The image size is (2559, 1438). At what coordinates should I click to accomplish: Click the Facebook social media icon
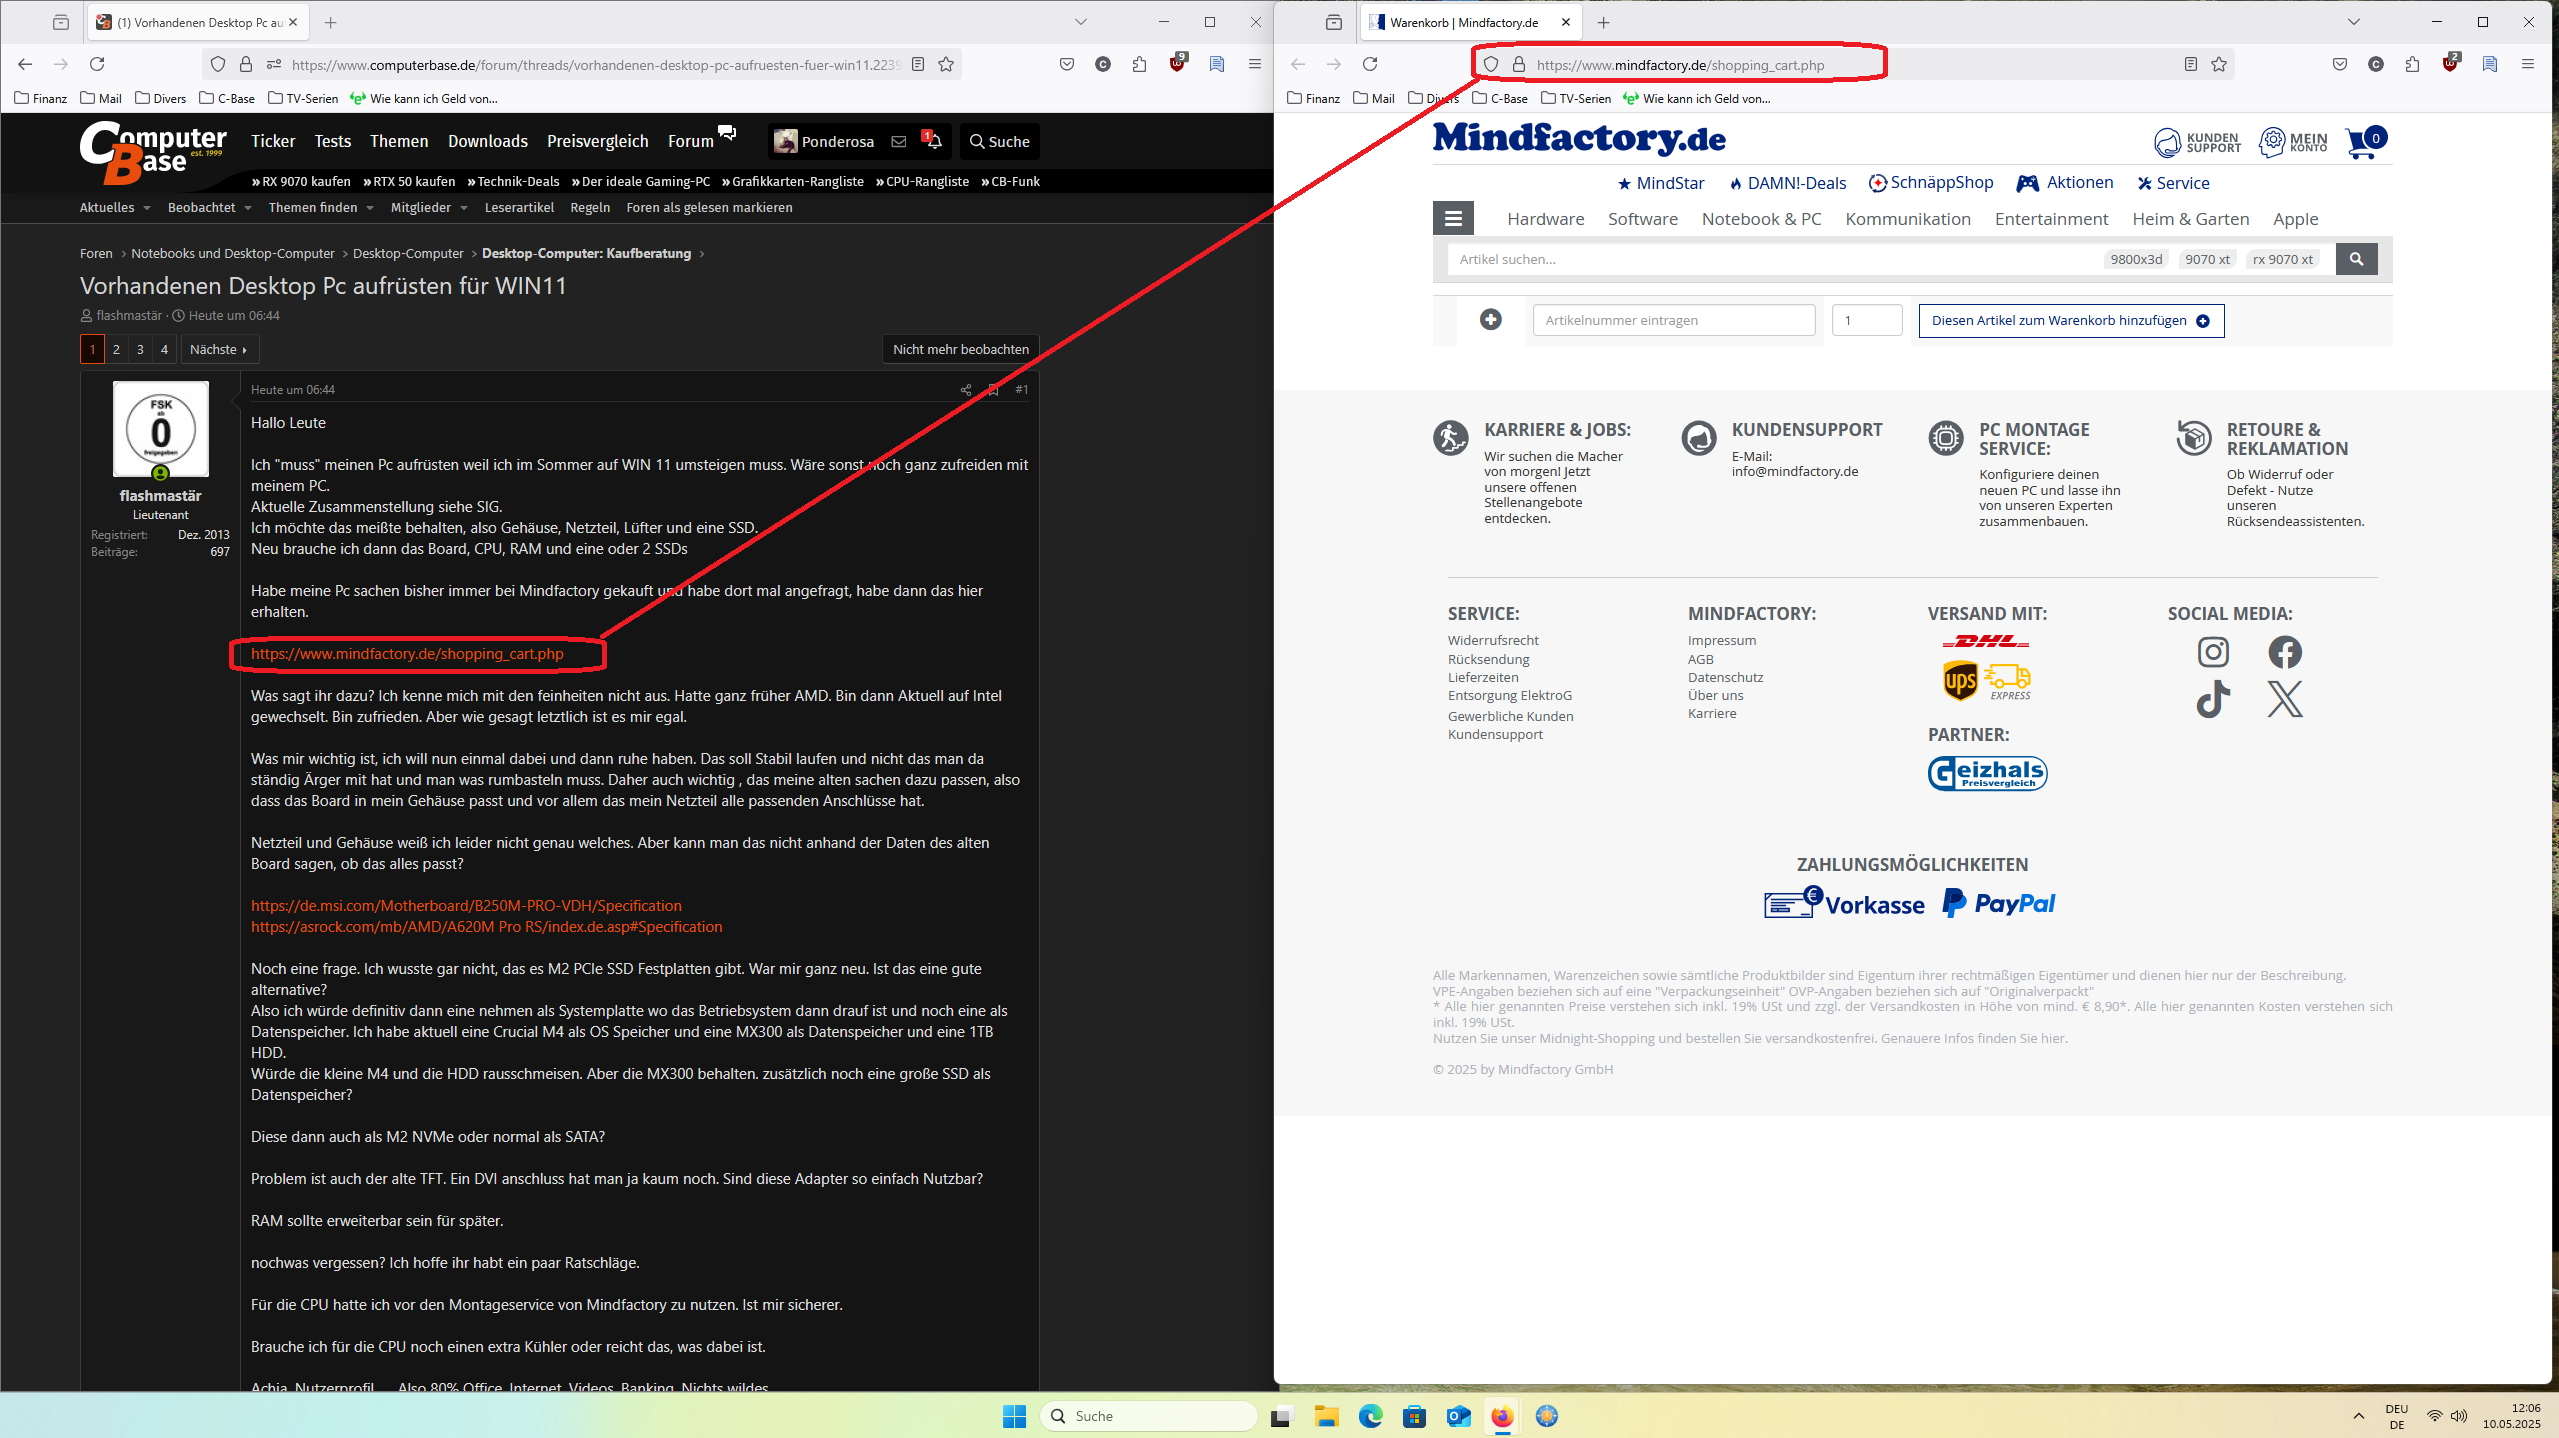[2284, 652]
